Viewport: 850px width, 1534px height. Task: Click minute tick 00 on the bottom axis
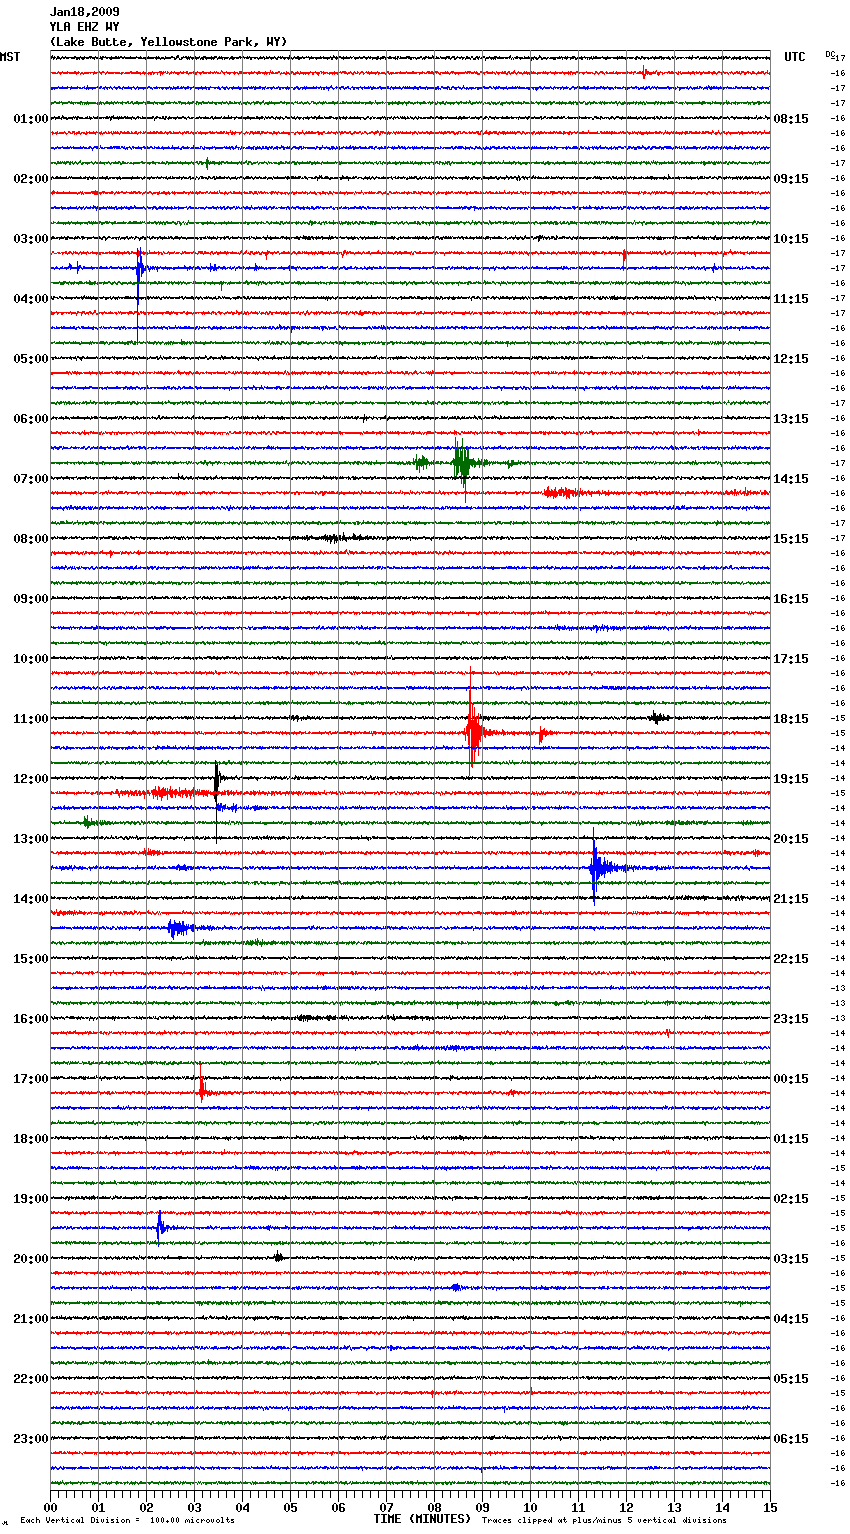pyautogui.click(x=50, y=1507)
